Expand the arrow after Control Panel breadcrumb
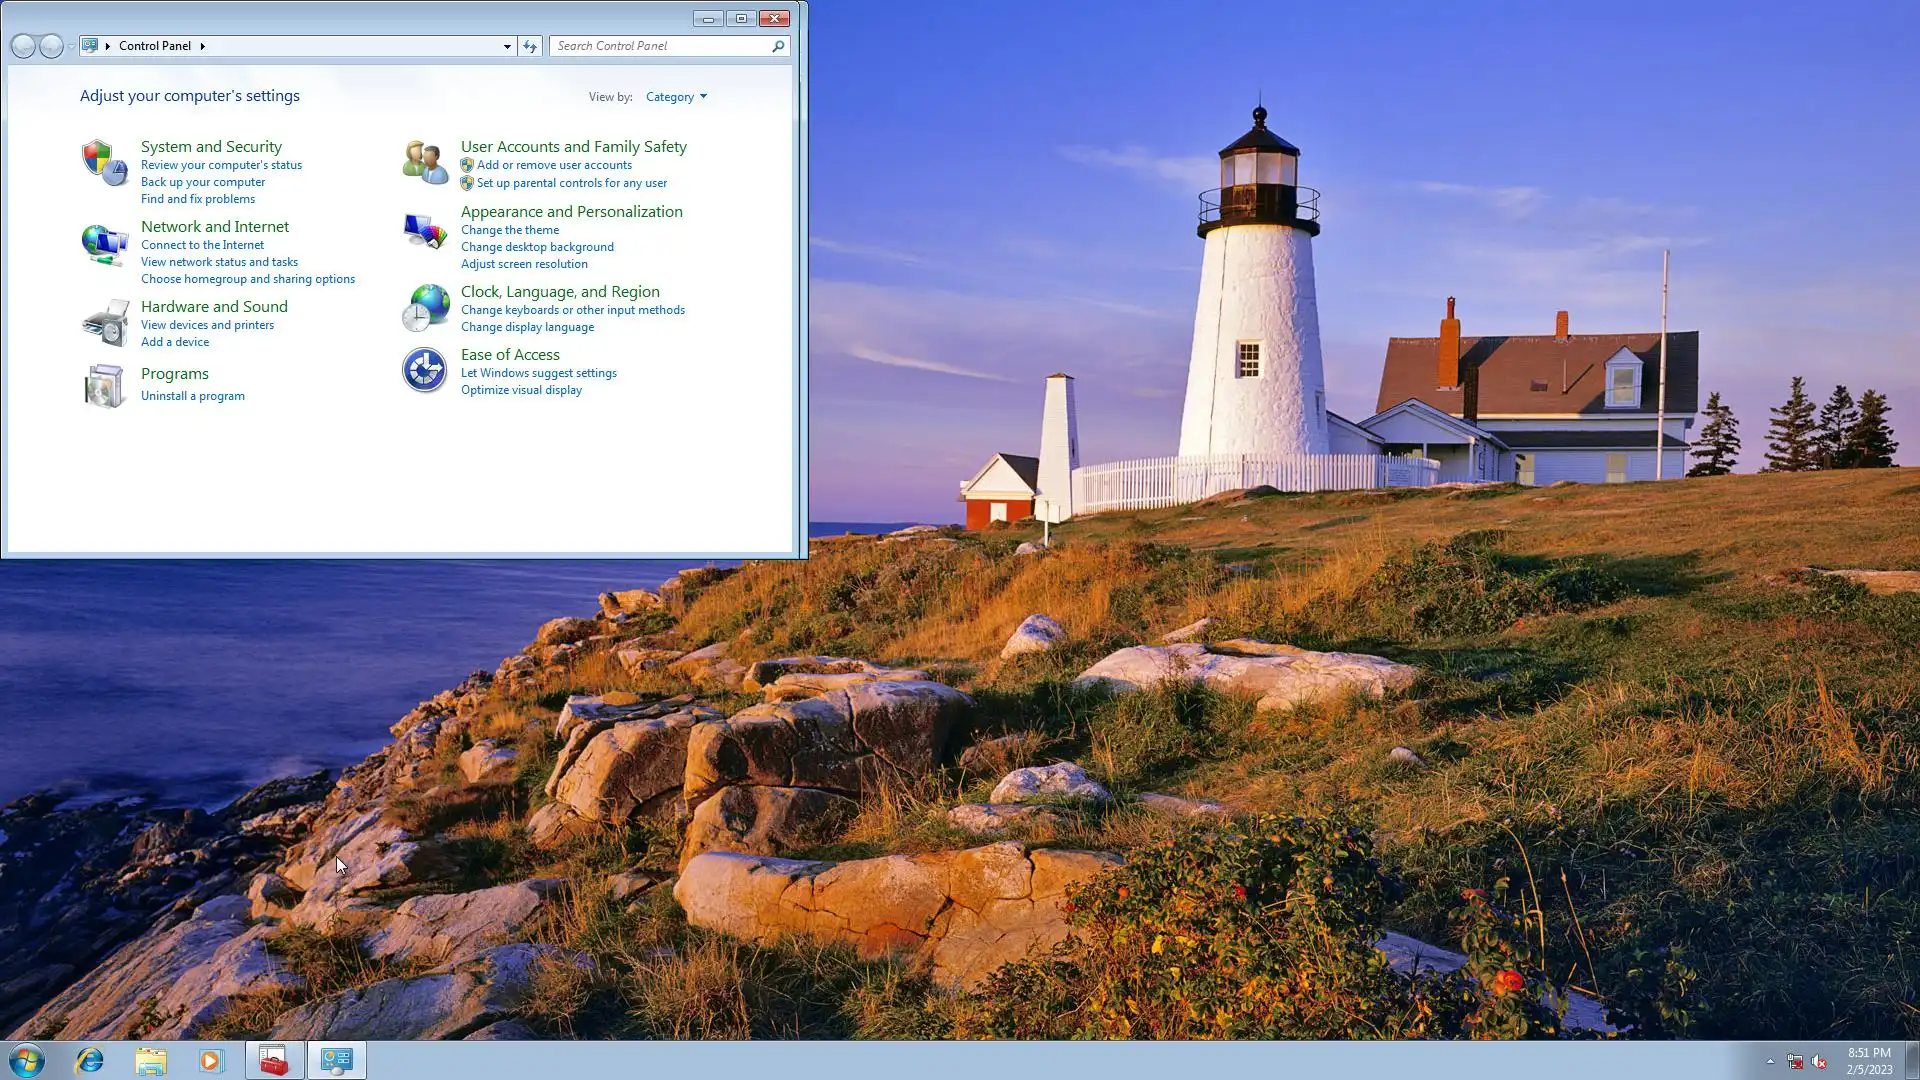The height and width of the screenshot is (1080, 1920). (x=202, y=46)
